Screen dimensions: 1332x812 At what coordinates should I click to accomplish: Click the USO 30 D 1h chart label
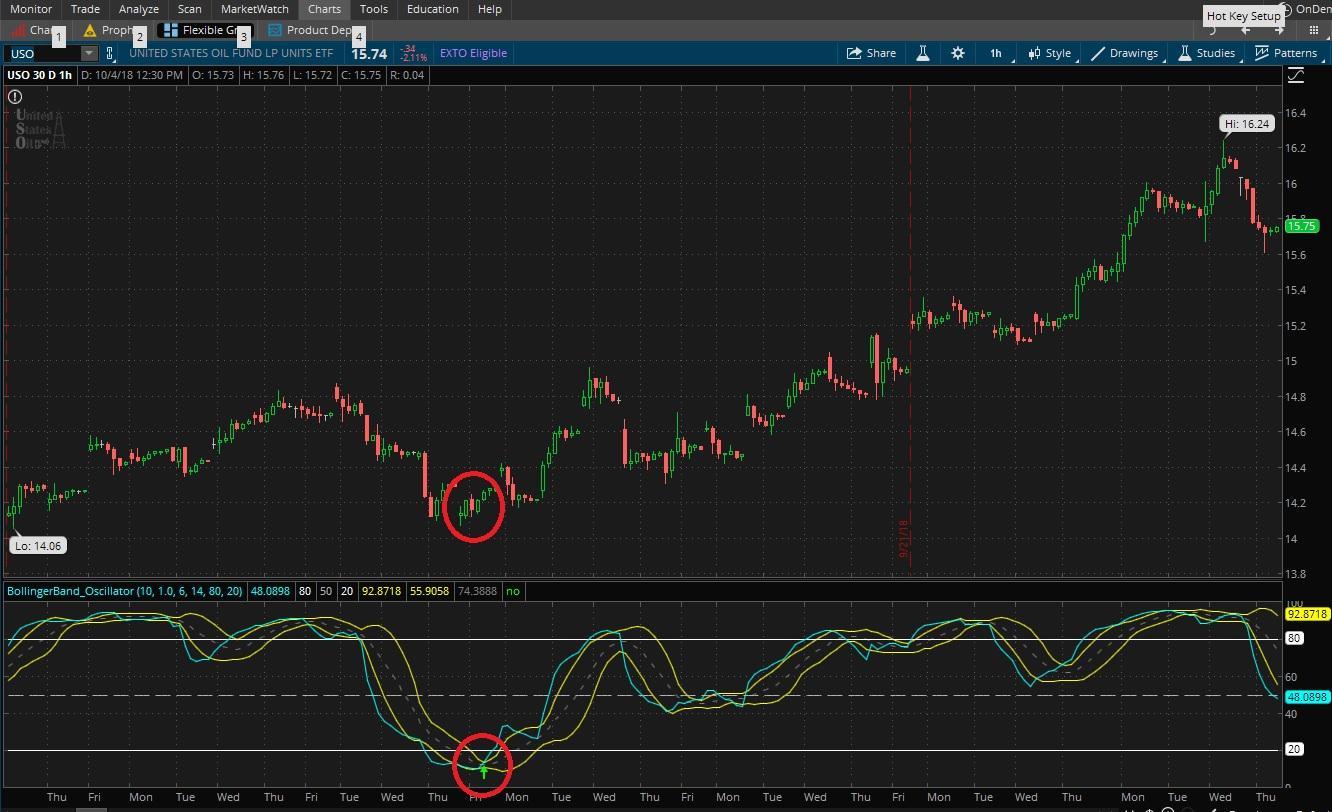click(41, 75)
